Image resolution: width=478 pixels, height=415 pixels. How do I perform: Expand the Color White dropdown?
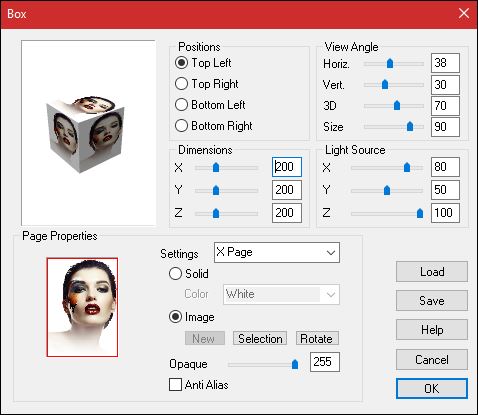coord(281,294)
